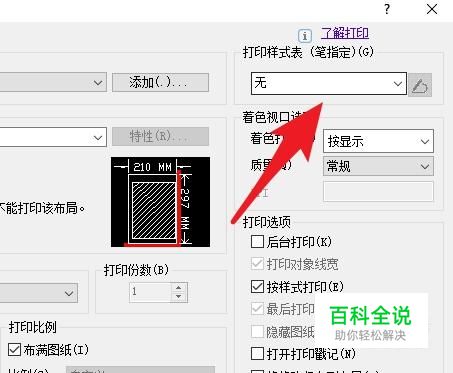Viewport: 453px width, 373px height.
Task: Click the DPI input field below 常规
Action: click(378, 191)
